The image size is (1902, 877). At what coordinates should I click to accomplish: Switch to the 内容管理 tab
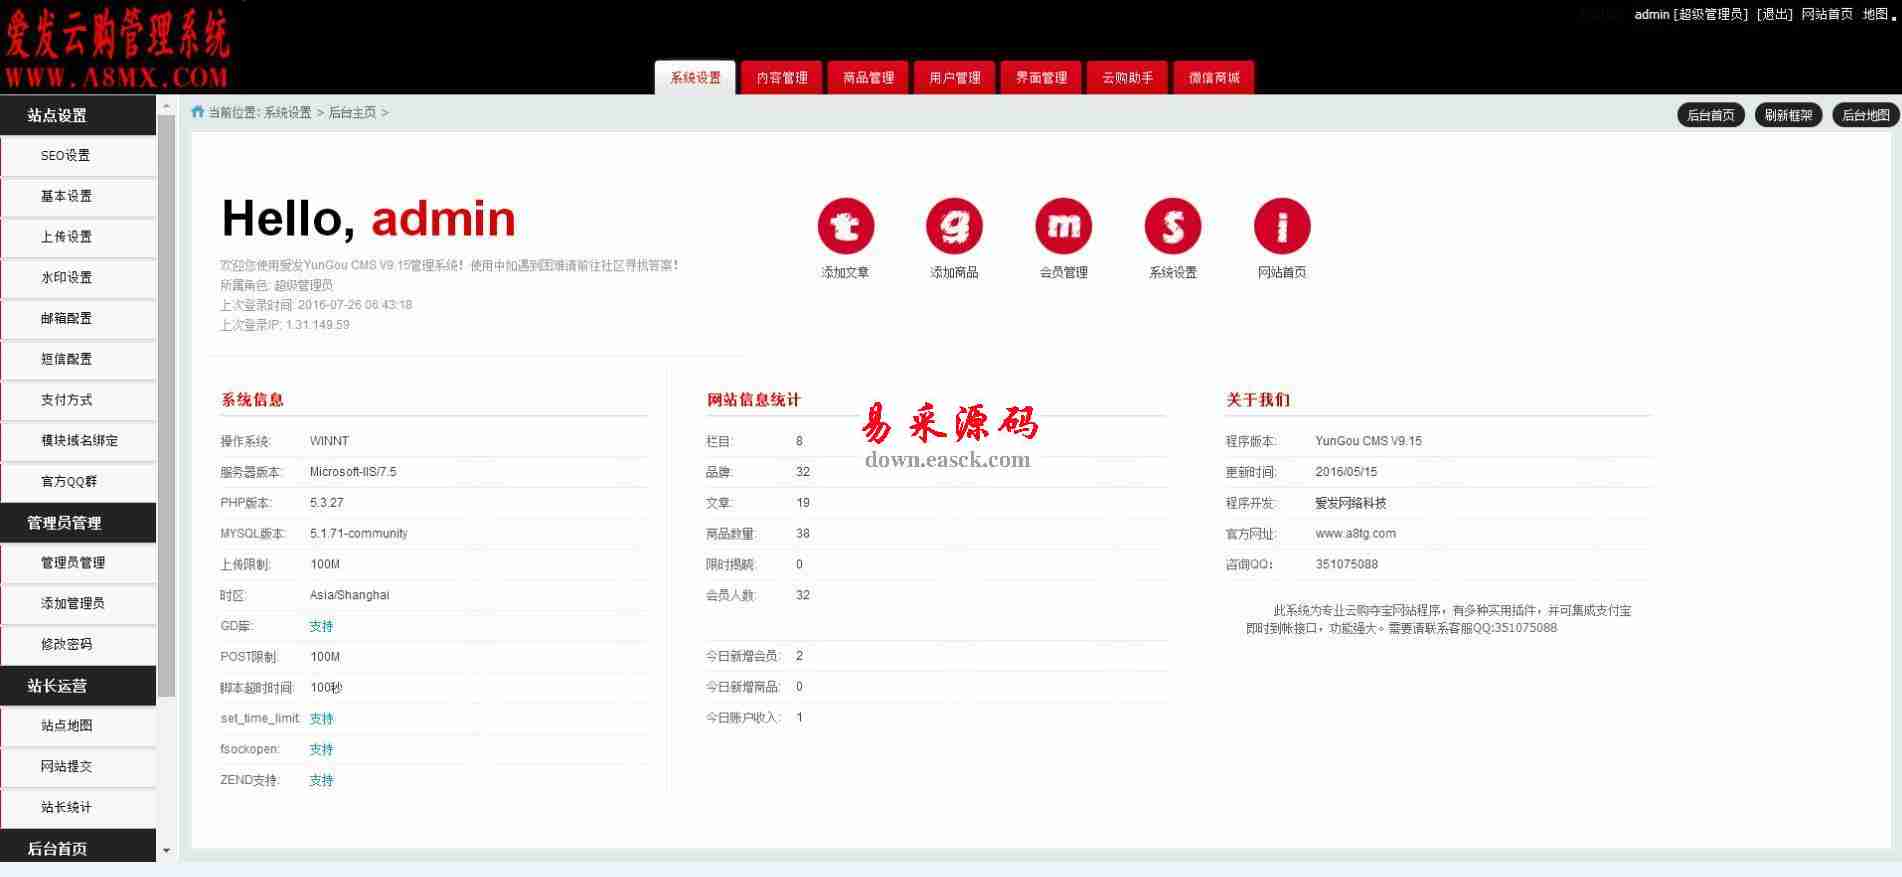(782, 78)
